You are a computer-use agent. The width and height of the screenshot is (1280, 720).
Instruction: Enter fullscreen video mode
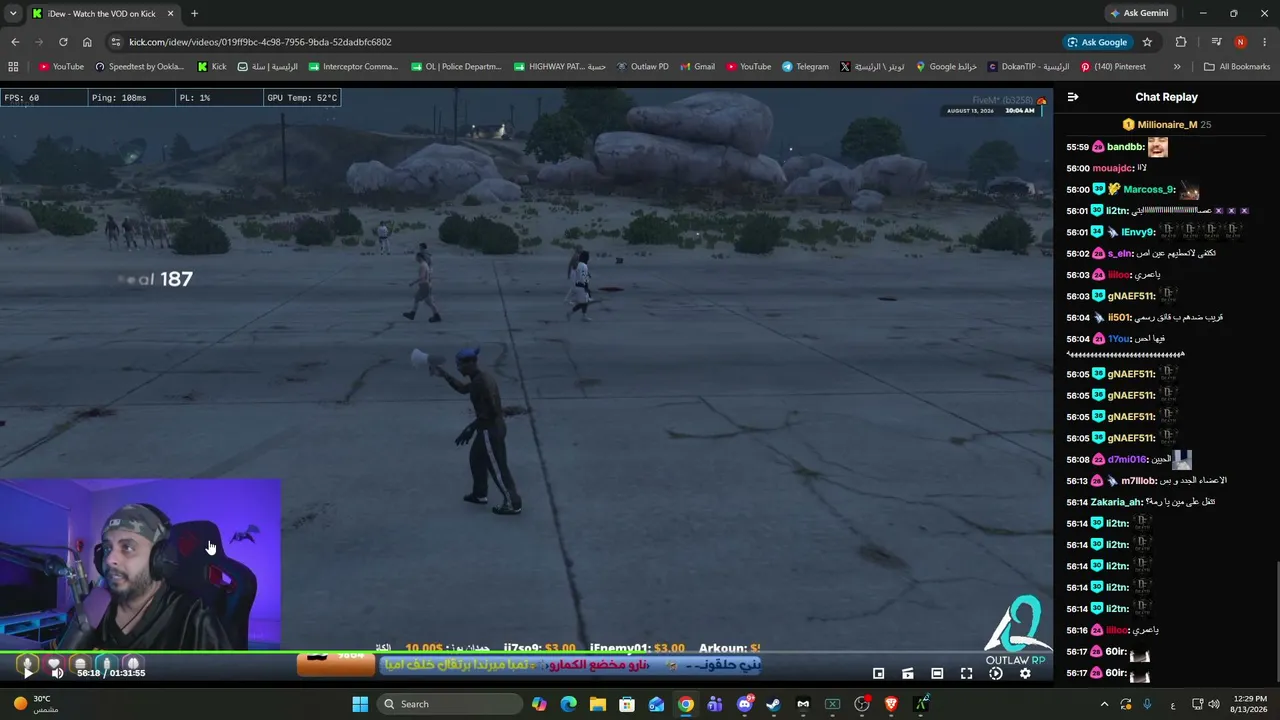966,673
